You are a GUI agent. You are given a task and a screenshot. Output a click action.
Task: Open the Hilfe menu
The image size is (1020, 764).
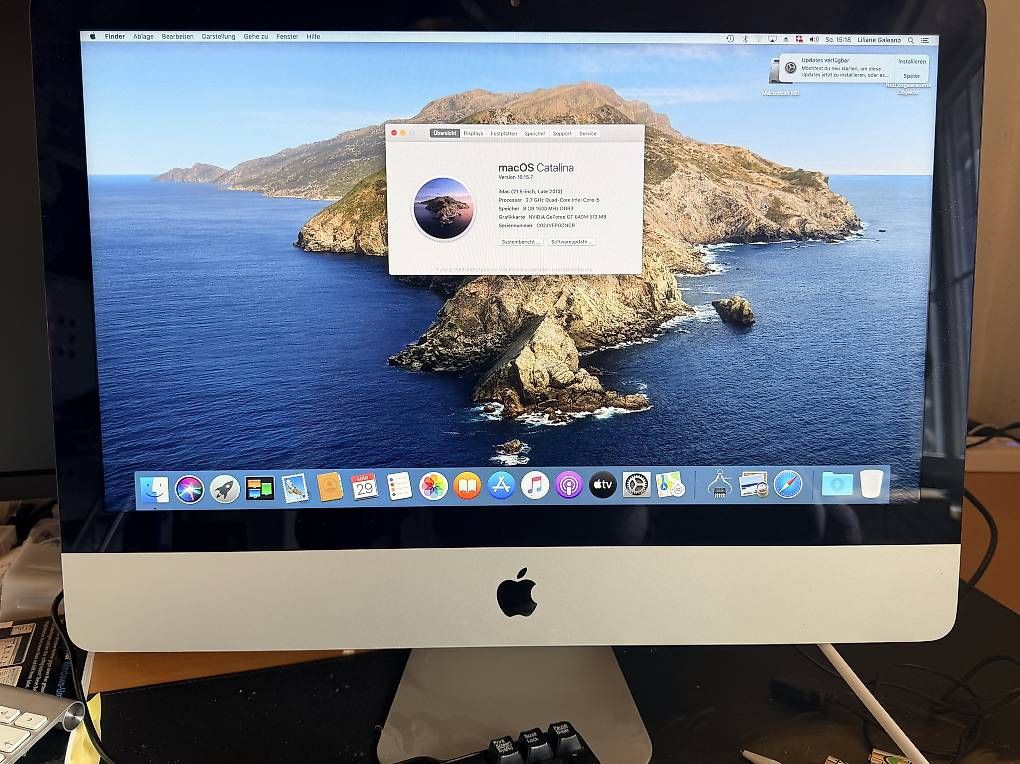click(x=313, y=36)
